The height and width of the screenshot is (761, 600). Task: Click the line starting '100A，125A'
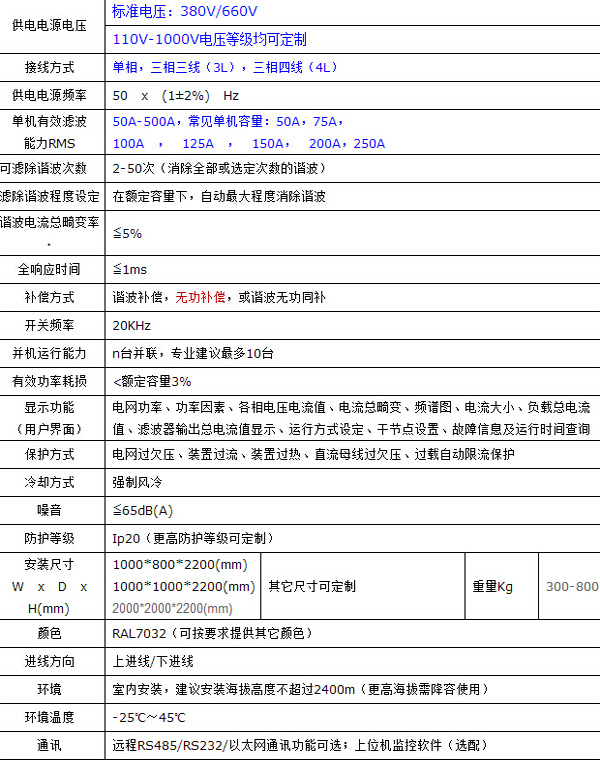[x=249, y=144]
